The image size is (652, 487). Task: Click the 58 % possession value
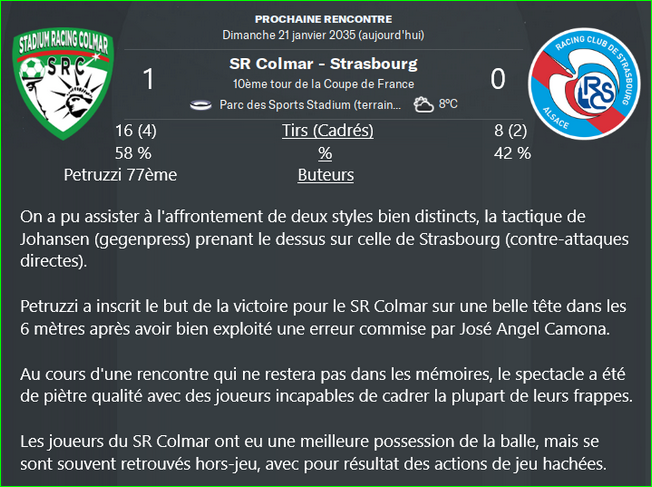coord(133,153)
